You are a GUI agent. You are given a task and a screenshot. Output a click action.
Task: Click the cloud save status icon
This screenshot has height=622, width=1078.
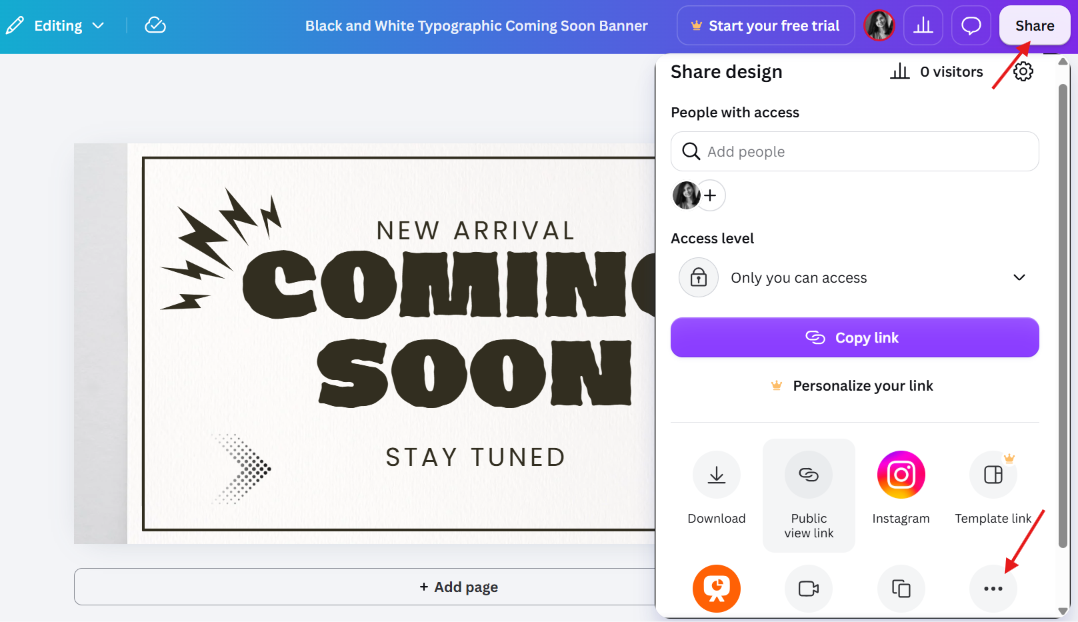(155, 25)
